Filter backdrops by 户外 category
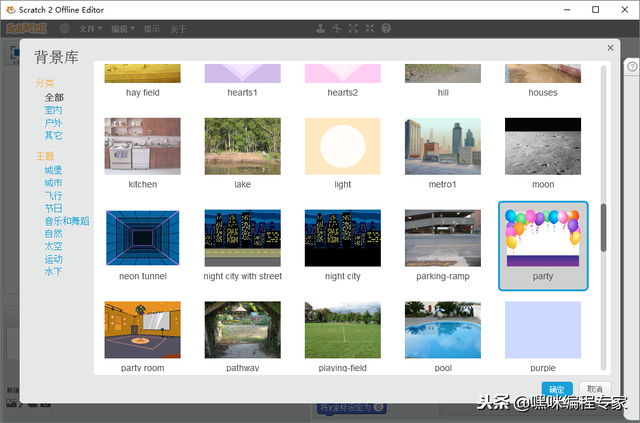The height and width of the screenshot is (423, 640). pos(53,122)
